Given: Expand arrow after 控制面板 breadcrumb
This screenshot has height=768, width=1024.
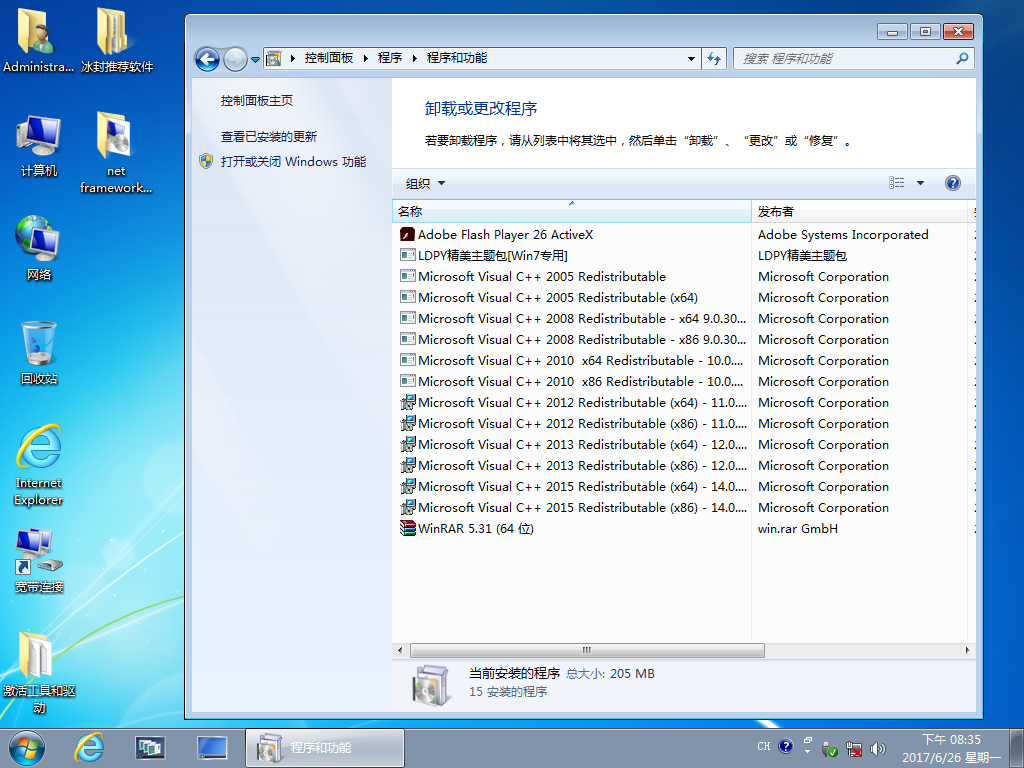Looking at the screenshot, I should [366, 59].
